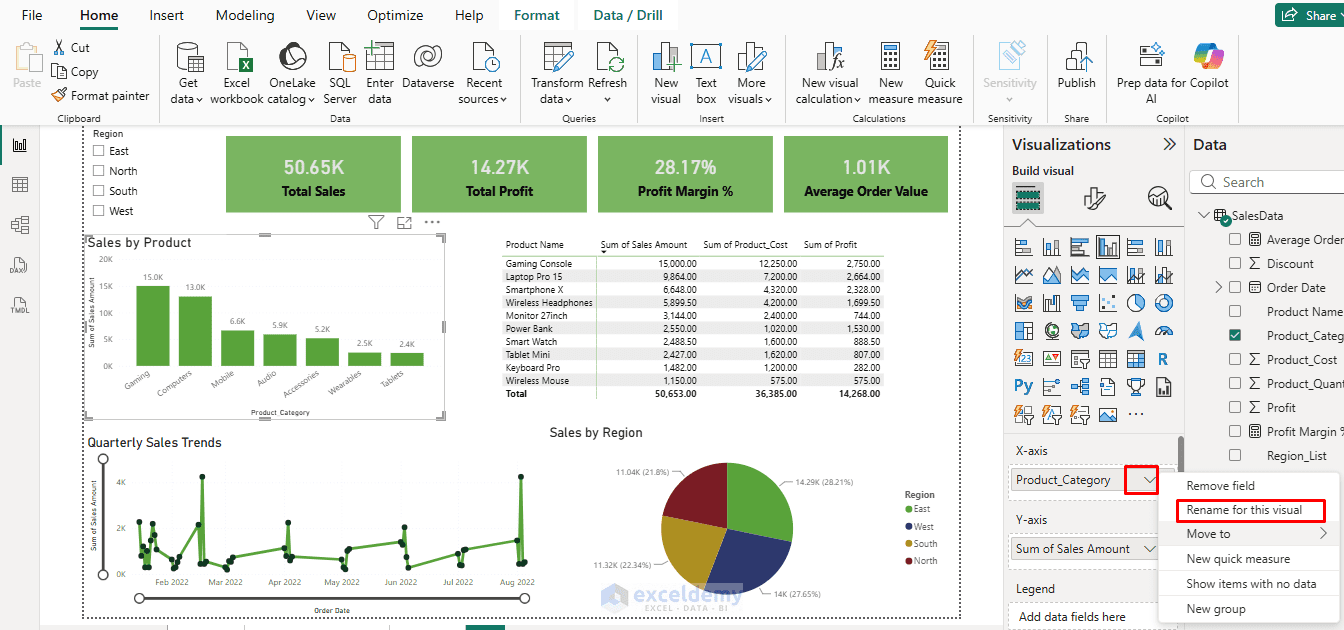1344x630 pixels.
Task: Click the New measure button
Action: pyautogui.click(x=891, y=72)
